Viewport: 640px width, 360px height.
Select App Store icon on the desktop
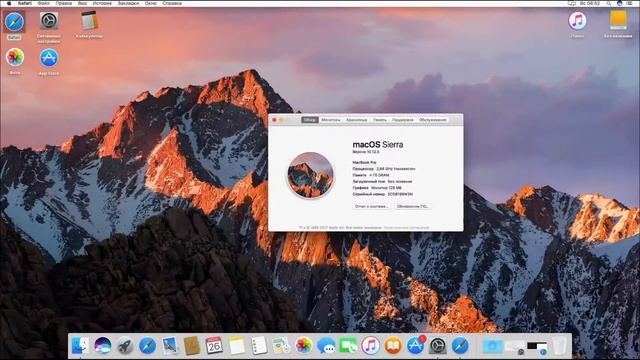coord(49,58)
